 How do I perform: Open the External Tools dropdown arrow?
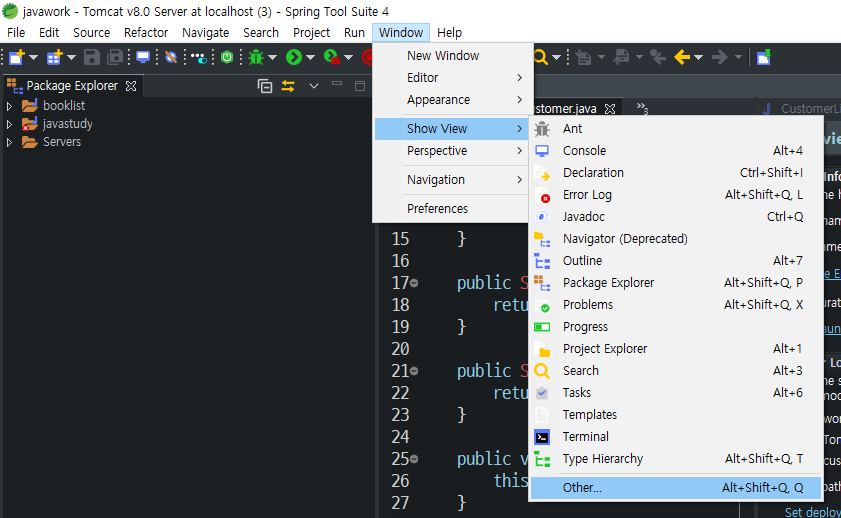pos(348,57)
